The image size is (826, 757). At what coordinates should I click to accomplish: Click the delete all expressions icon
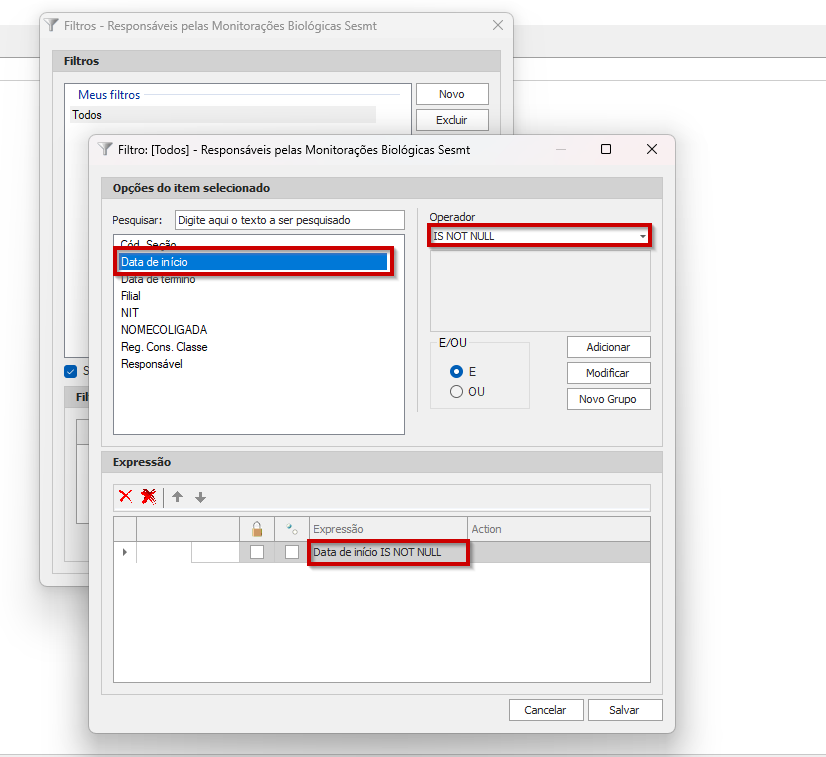point(149,497)
